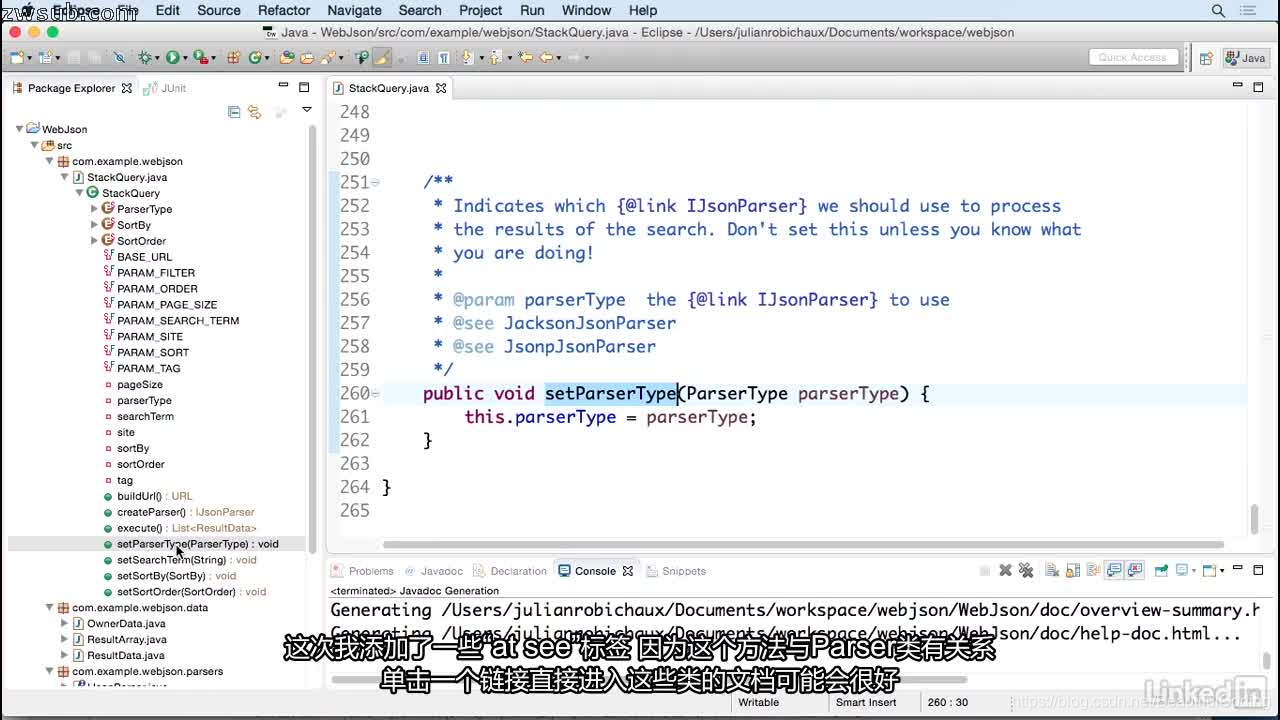Viewport: 1280px width, 720px height.
Task: Open the Navigate menu
Action: (x=354, y=10)
